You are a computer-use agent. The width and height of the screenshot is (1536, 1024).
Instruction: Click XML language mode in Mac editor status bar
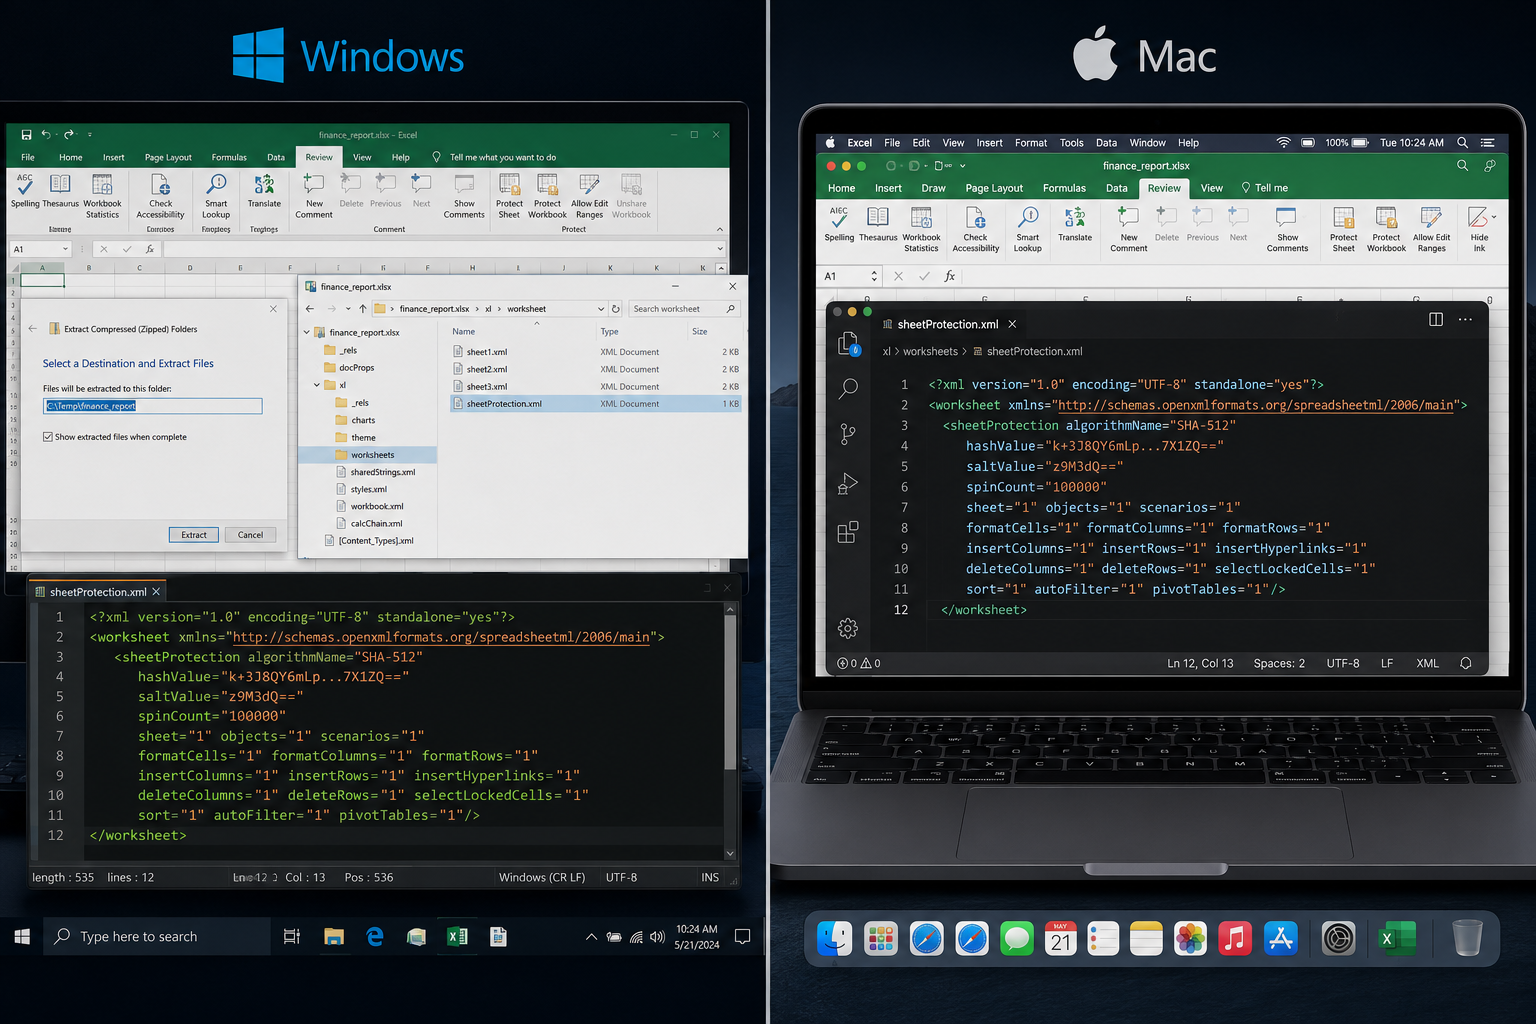[1427, 663]
